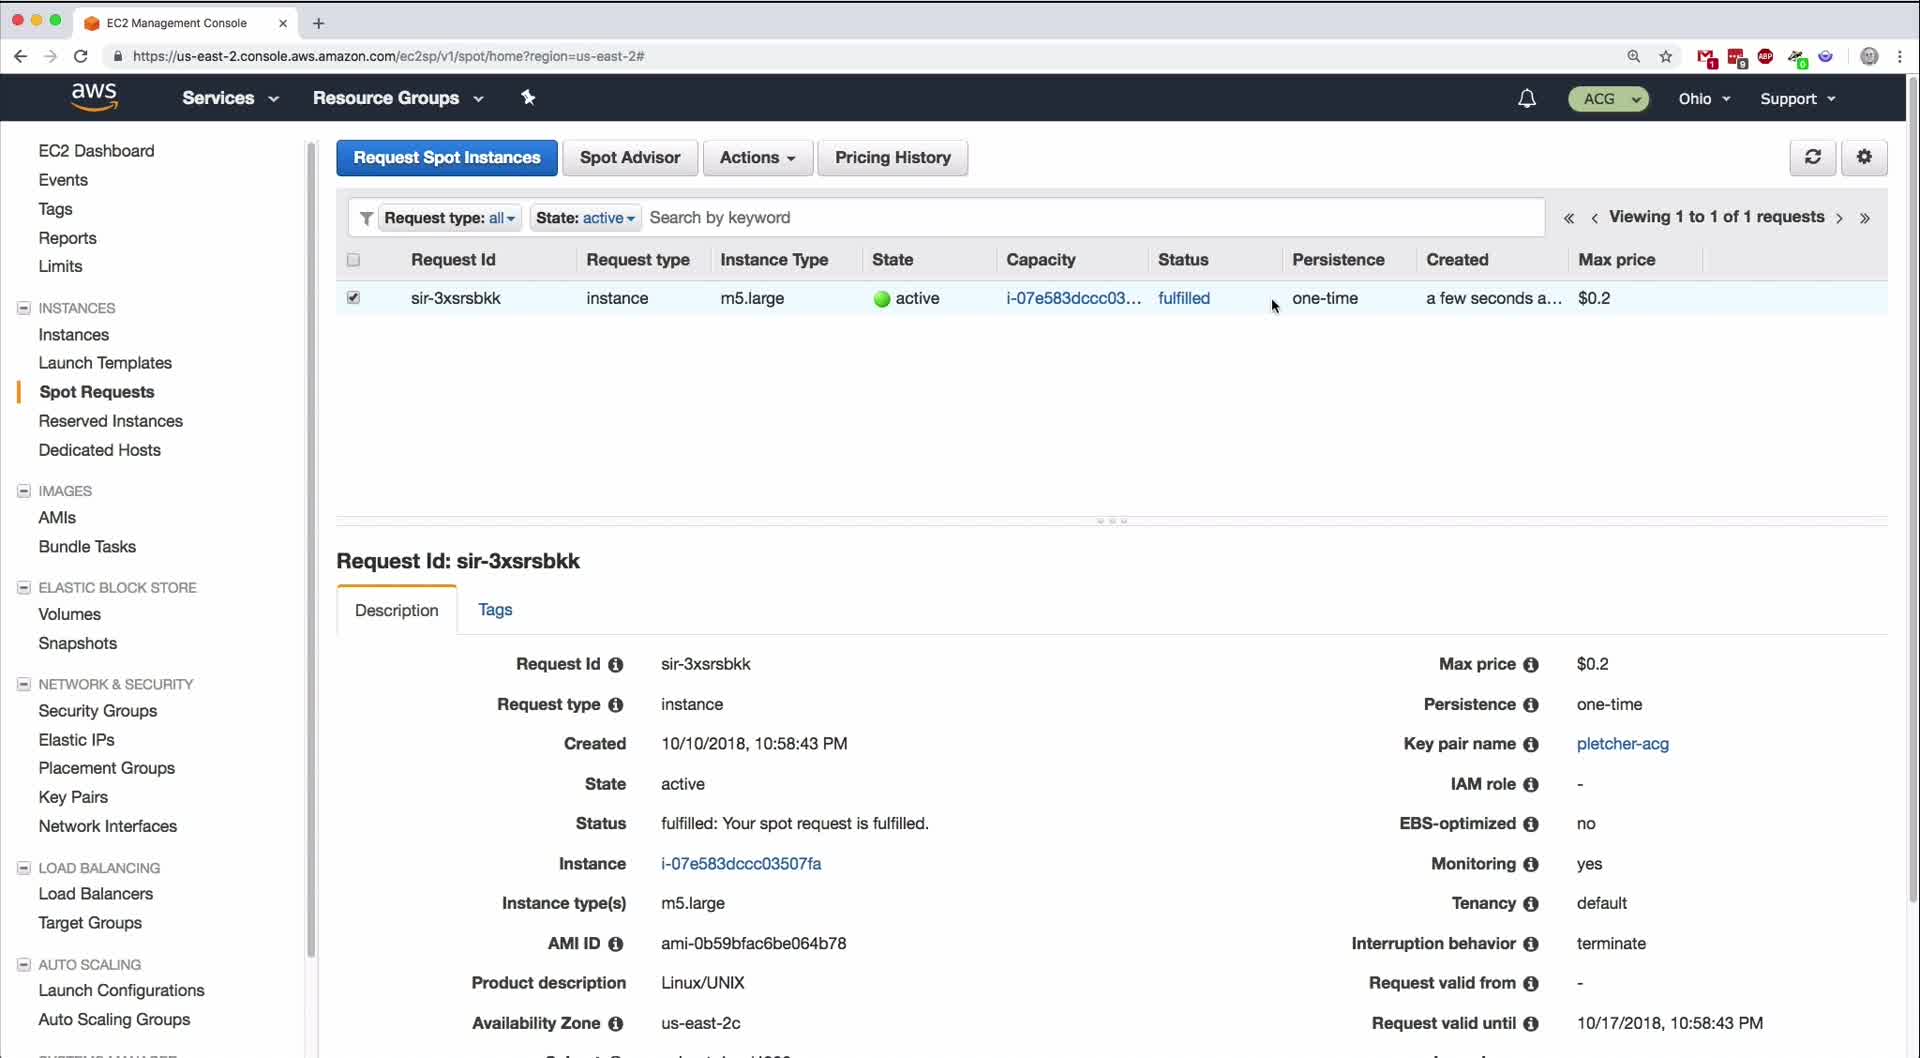Collapse the NETWORK & SECURITY section
Image resolution: width=1920 pixels, height=1058 pixels.
tap(24, 685)
